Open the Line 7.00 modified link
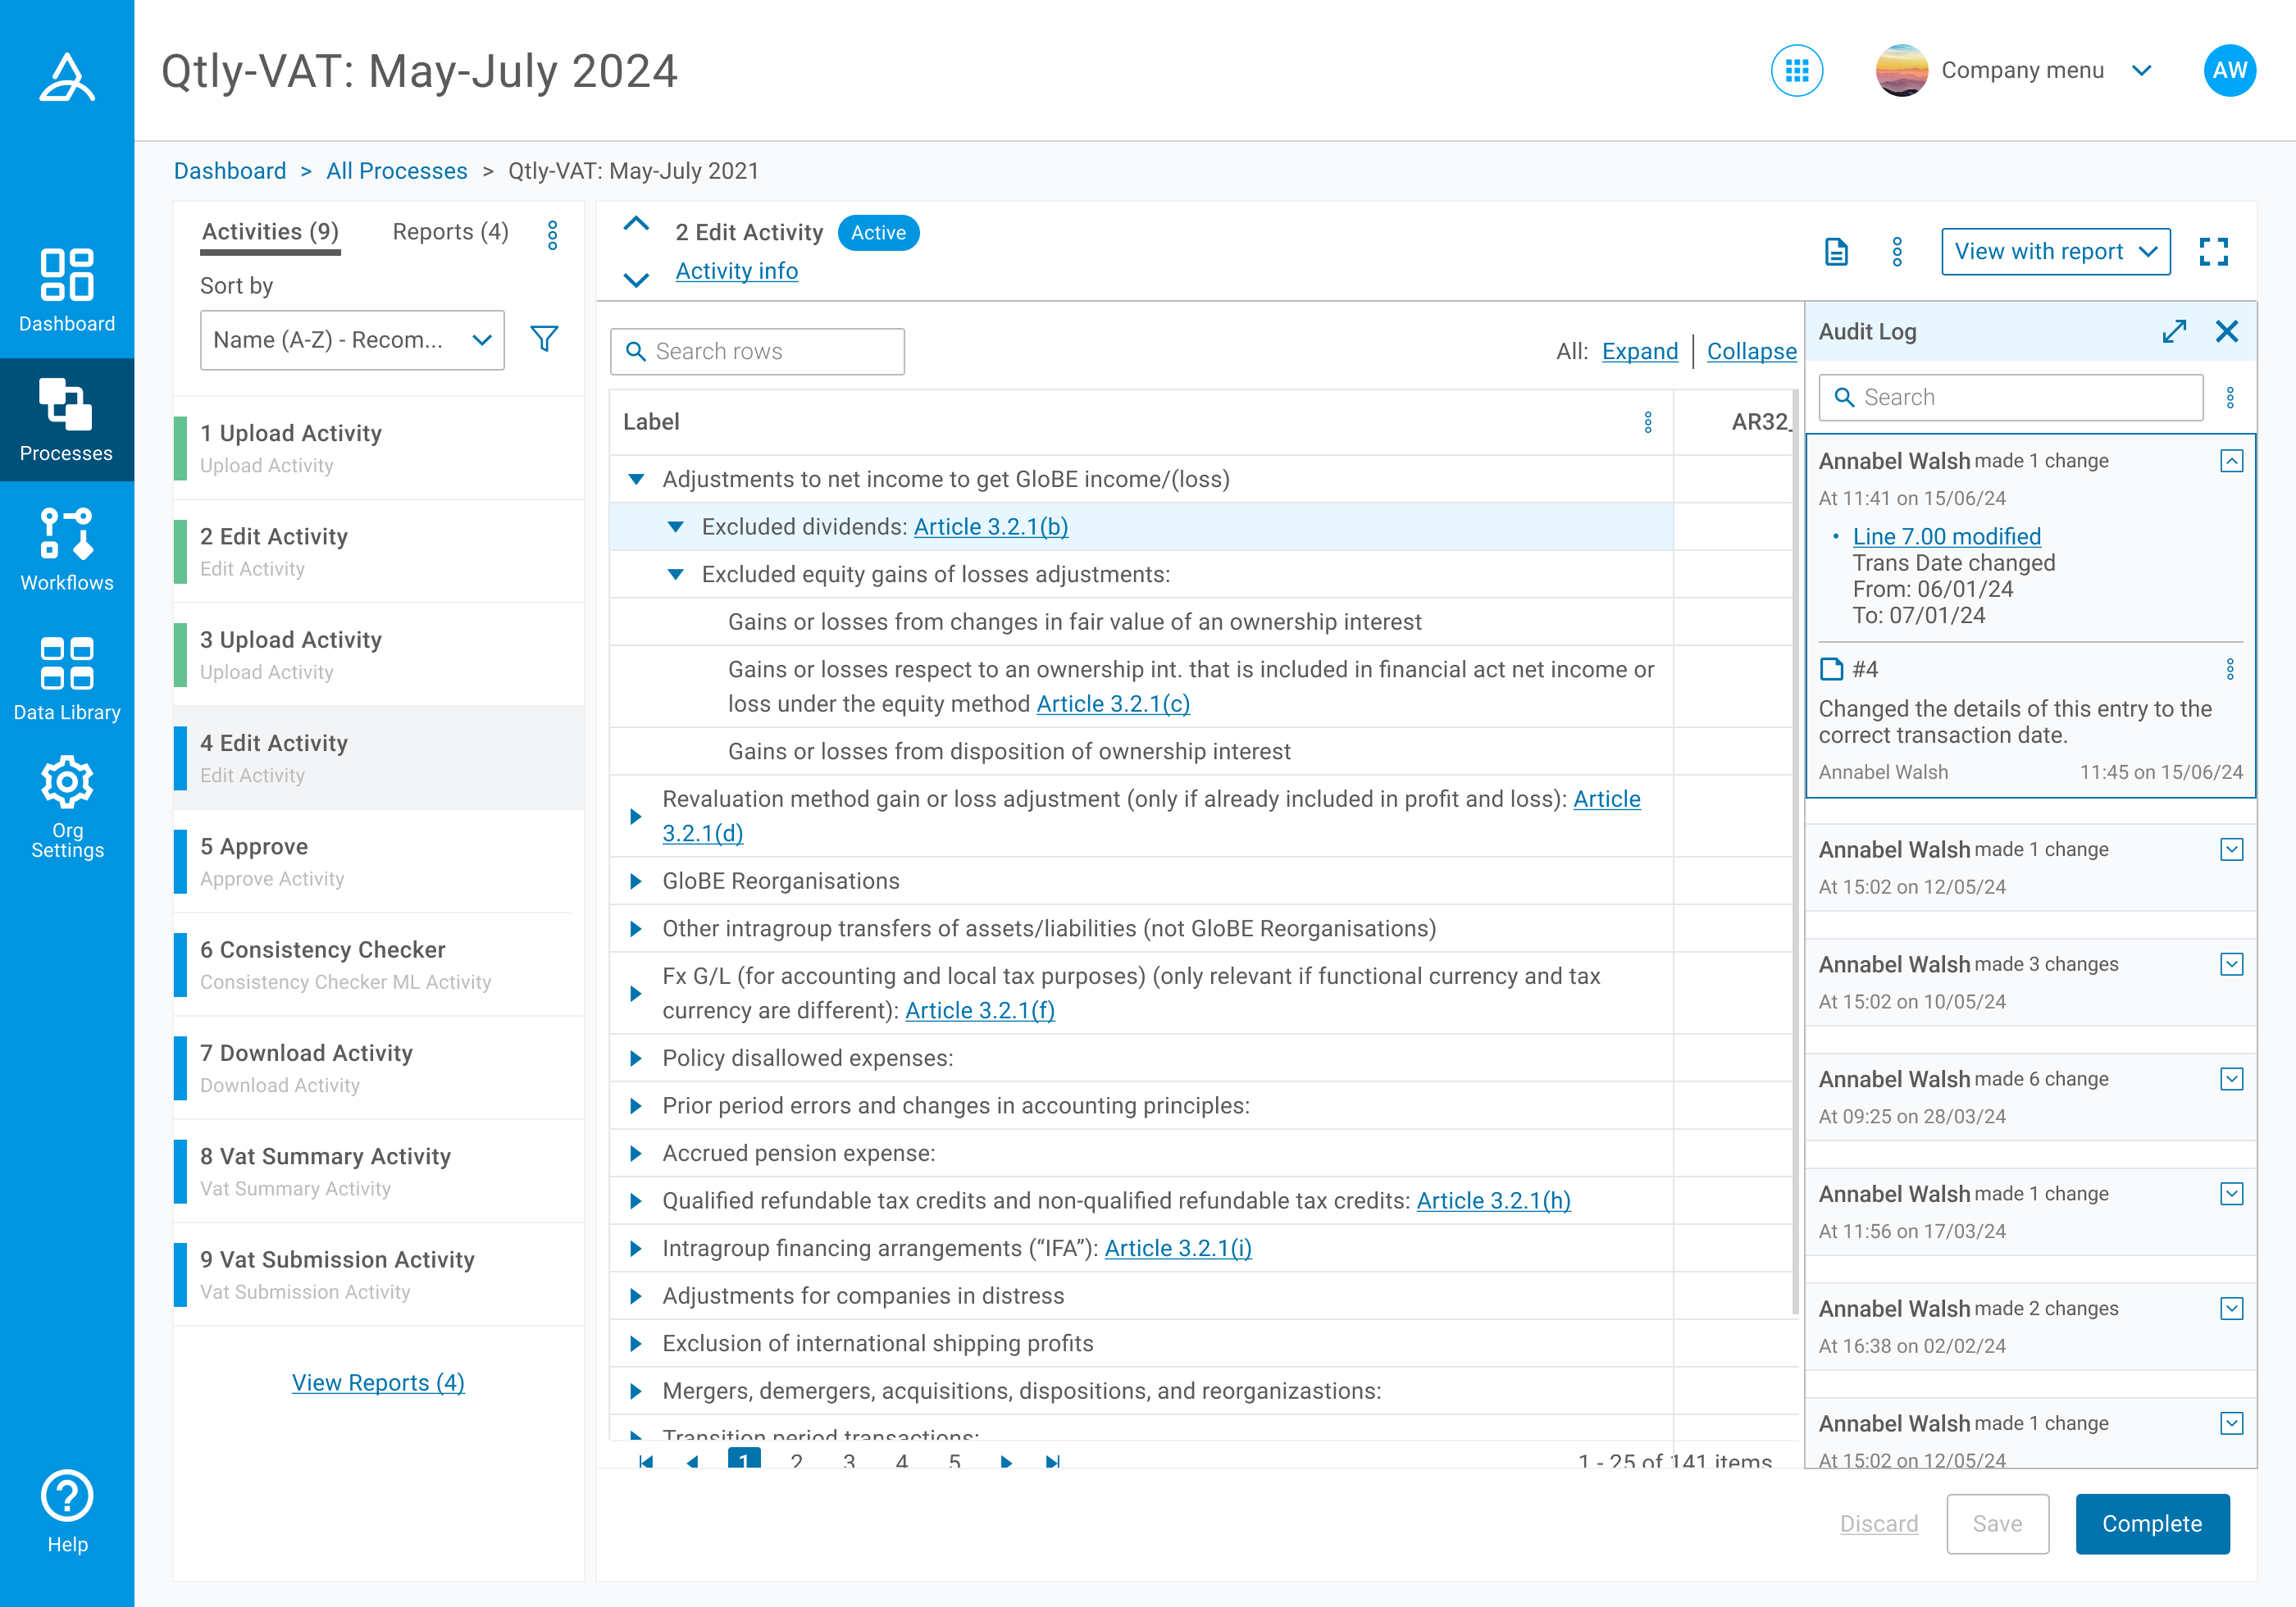The image size is (2296, 1607). (x=1946, y=537)
